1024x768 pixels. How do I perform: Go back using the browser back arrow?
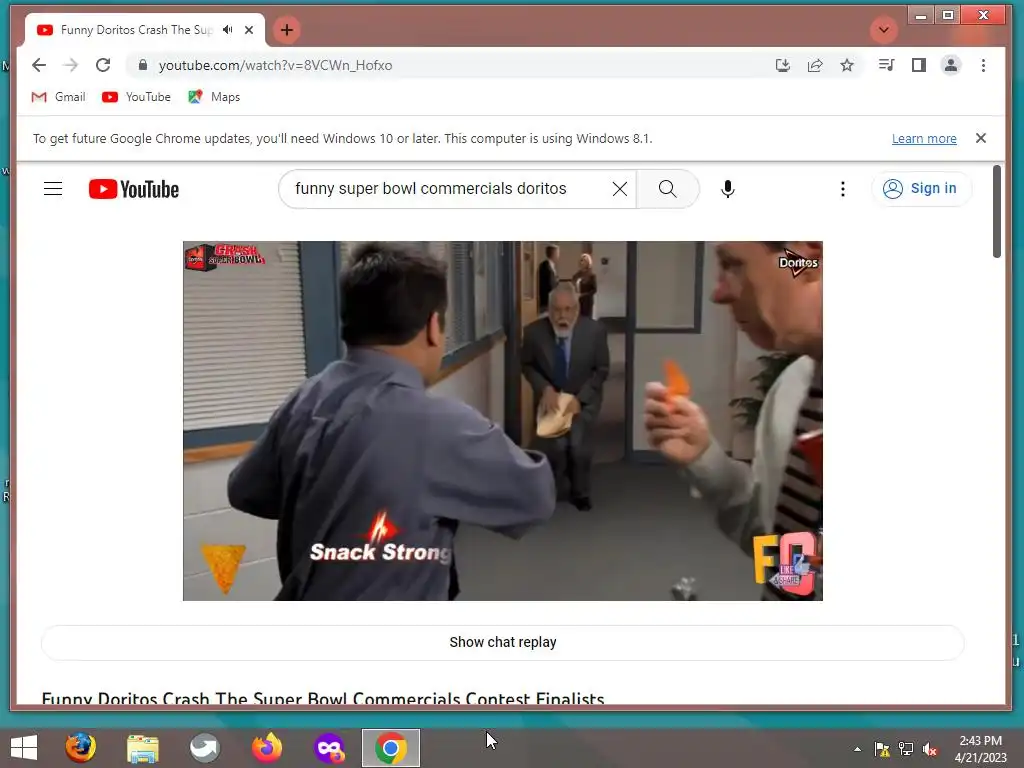click(x=39, y=65)
